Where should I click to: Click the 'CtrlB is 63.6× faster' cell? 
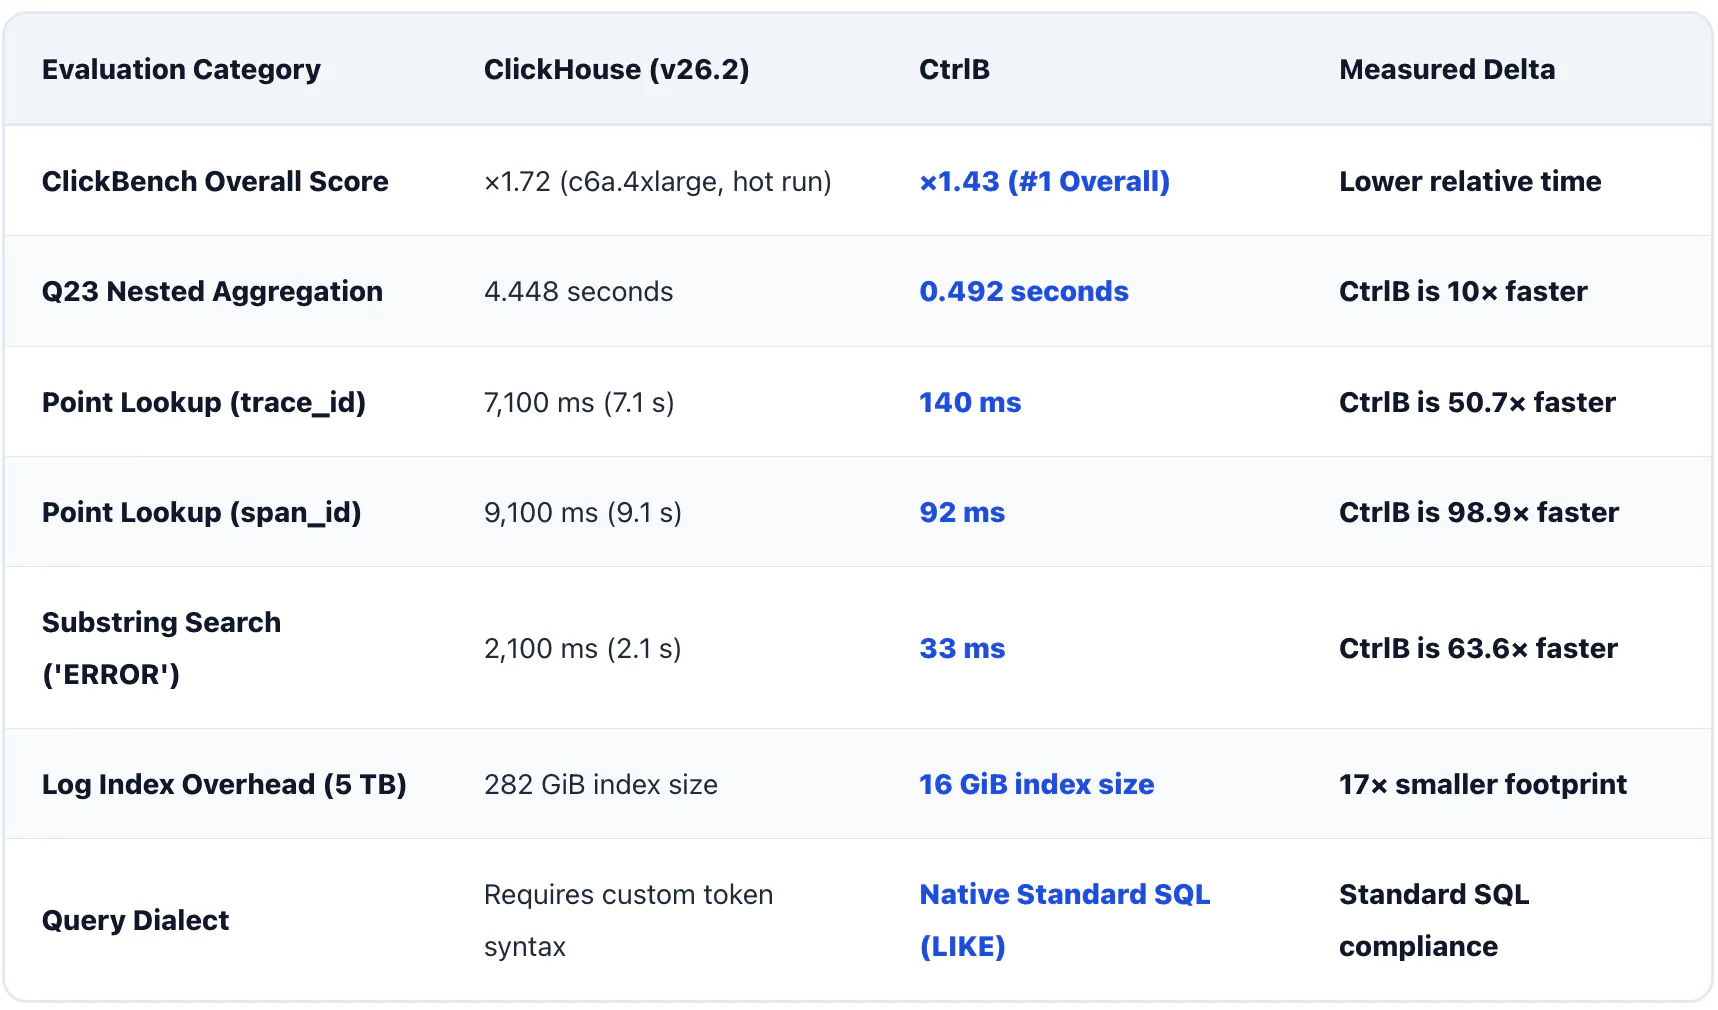click(x=1478, y=648)
